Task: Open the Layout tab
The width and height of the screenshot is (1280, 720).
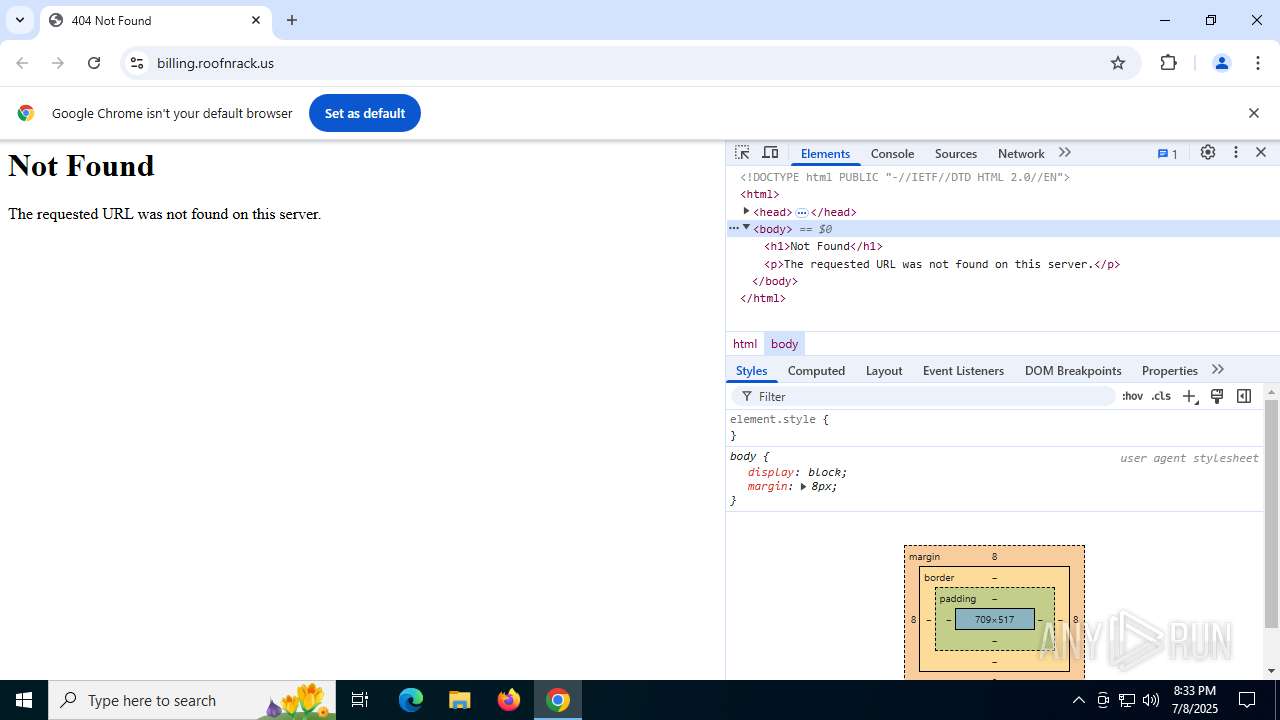Action: (x=884, y=371)
